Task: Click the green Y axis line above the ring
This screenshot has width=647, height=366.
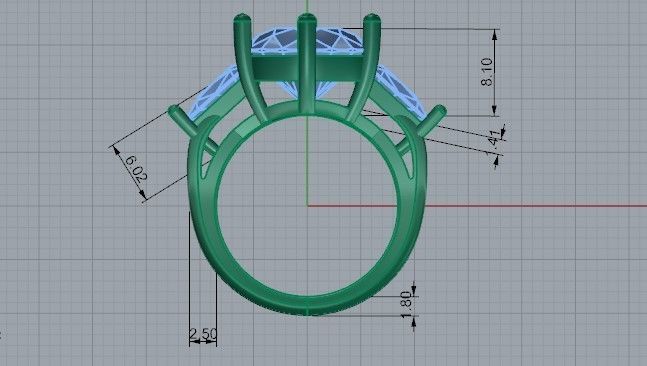Action: click(x=307, y=6)
